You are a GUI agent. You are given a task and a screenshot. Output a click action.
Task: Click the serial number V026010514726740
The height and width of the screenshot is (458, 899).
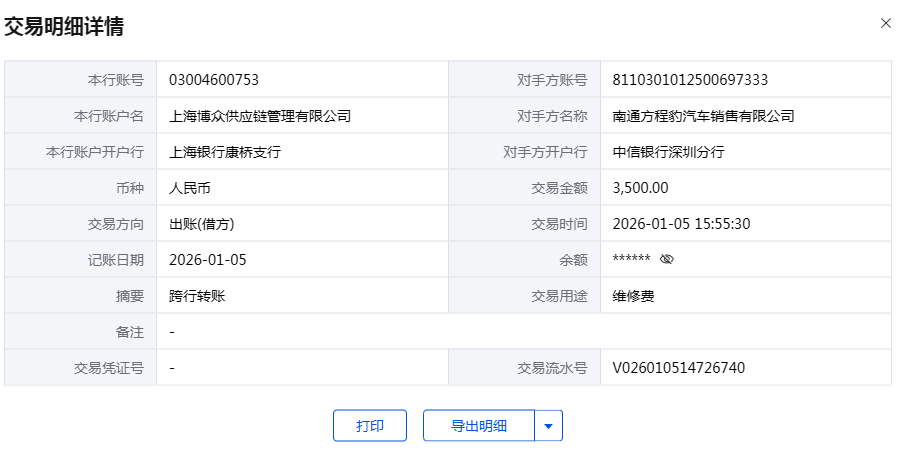[x=678, y=368]
